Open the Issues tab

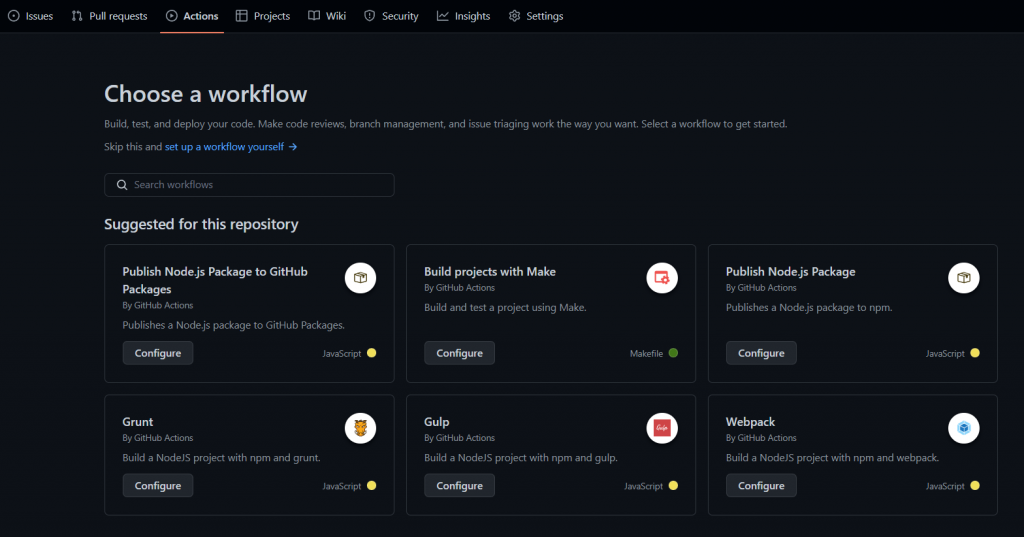(31, 16)
